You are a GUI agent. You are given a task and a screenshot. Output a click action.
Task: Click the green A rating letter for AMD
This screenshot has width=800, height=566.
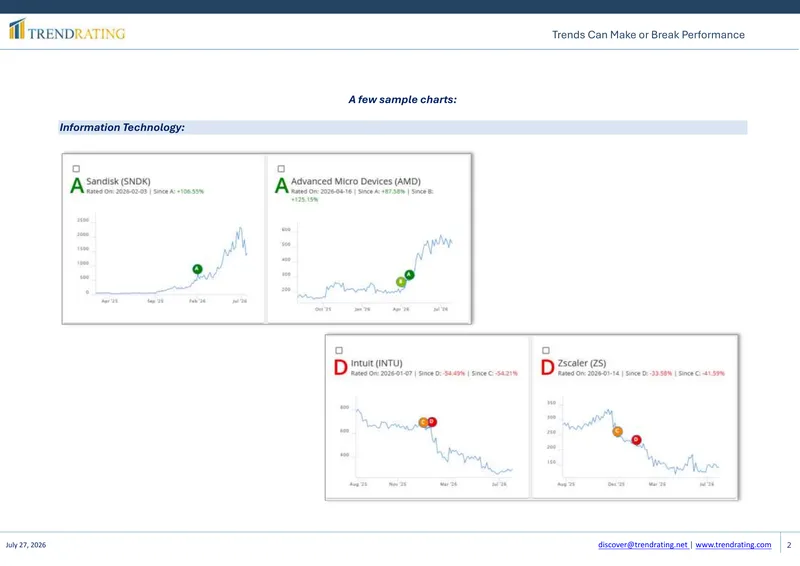(282, 185)
